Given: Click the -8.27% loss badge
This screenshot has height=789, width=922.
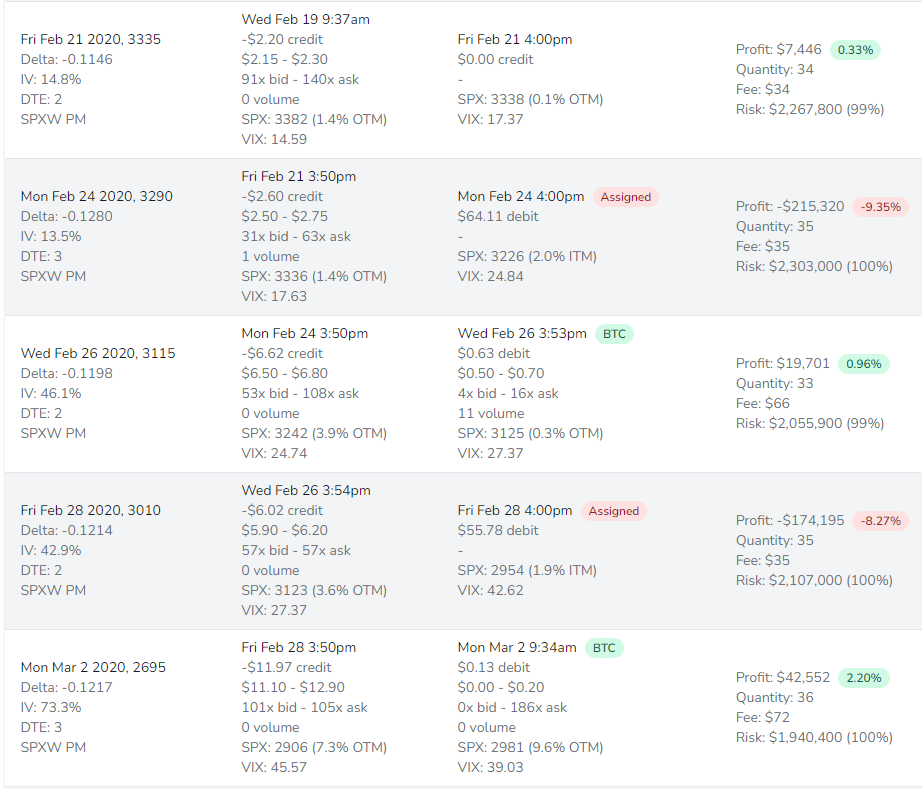Looking at the screenshot, I should (x=881, y=521).
